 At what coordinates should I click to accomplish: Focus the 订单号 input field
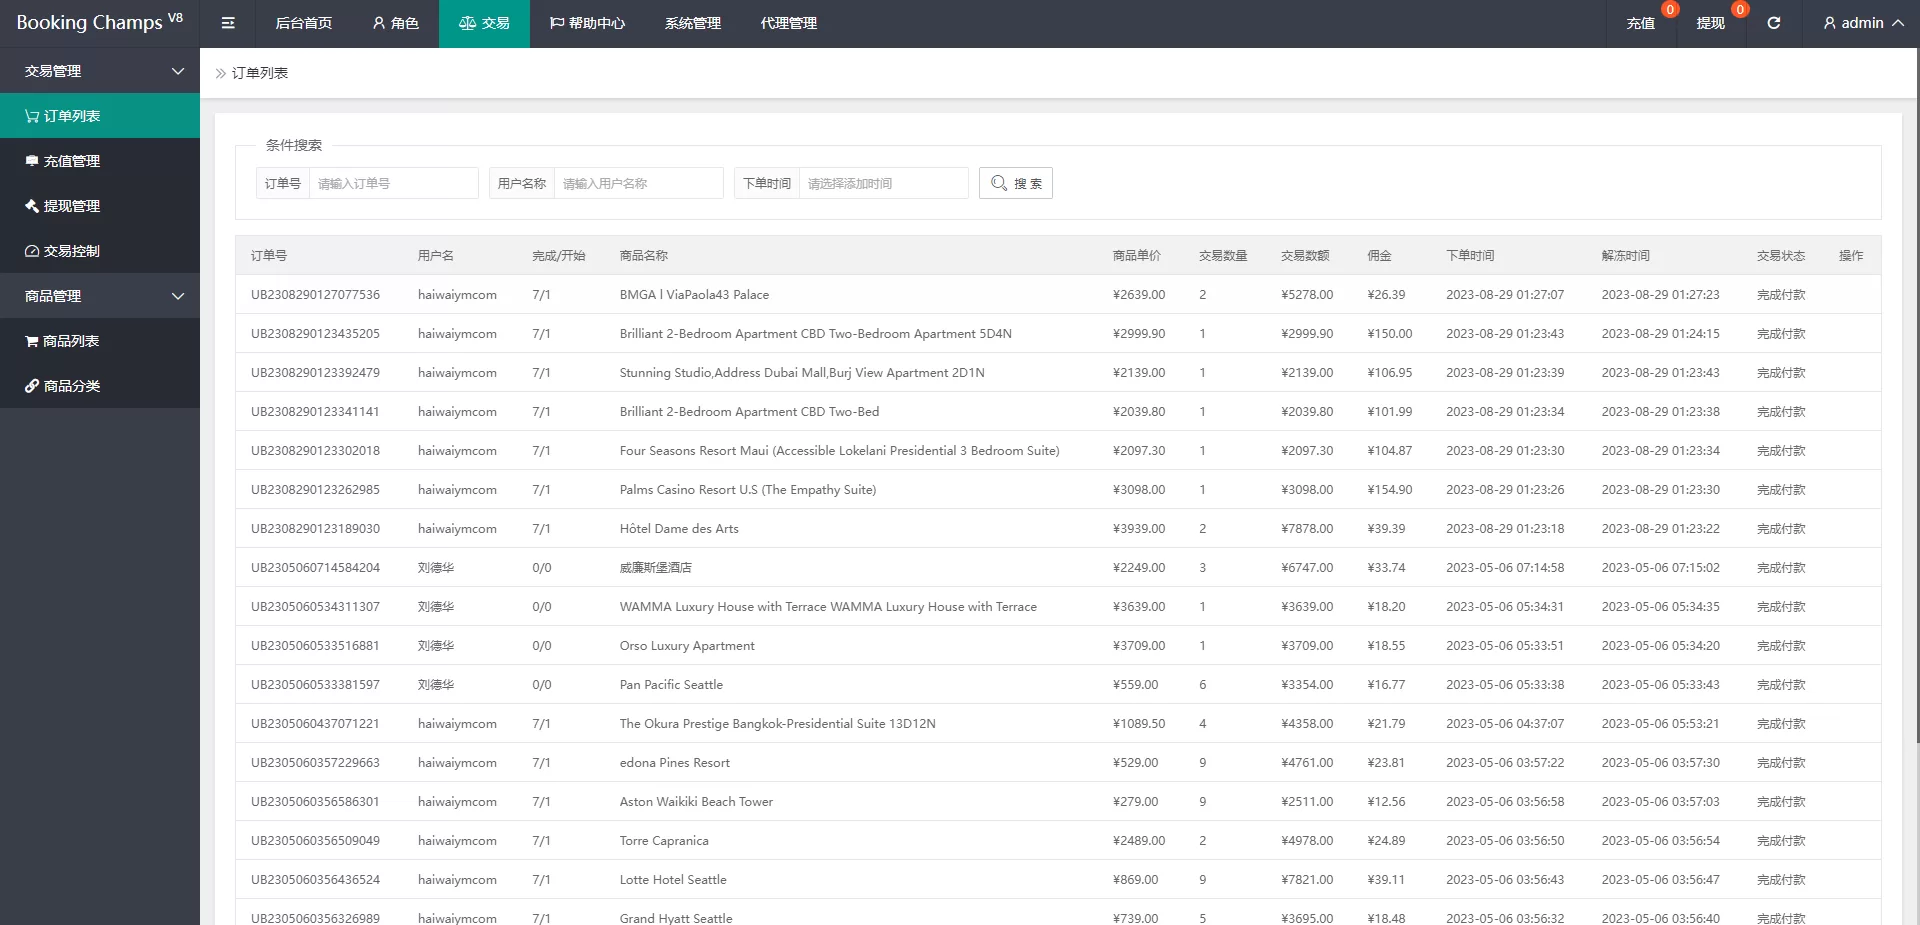(392, 183)
